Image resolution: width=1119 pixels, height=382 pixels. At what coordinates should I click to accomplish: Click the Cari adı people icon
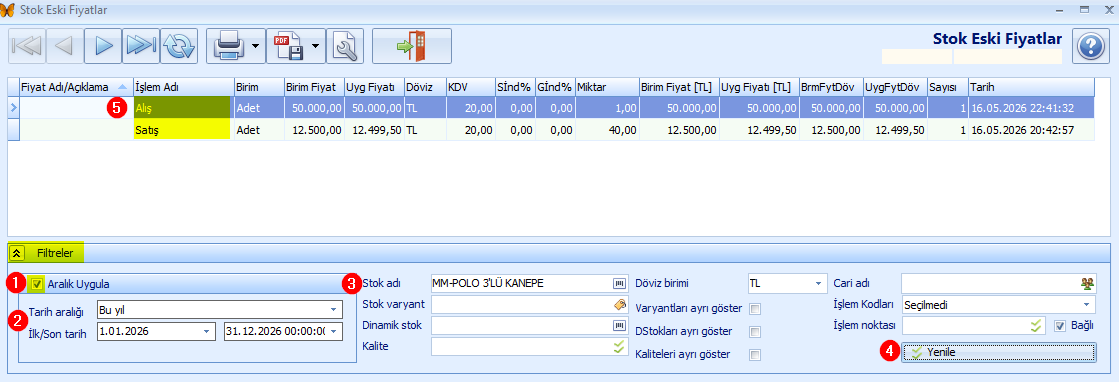[x=1088, y=283]
